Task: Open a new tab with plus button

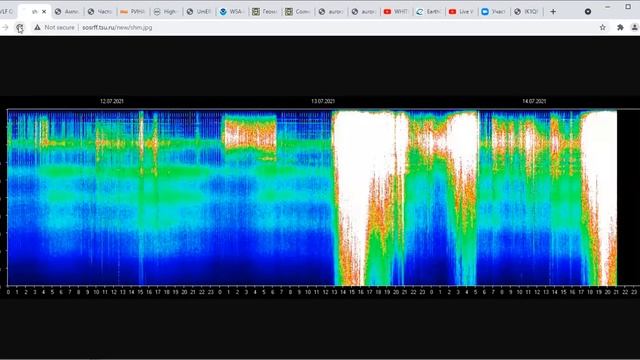Action: coord(553,12)
